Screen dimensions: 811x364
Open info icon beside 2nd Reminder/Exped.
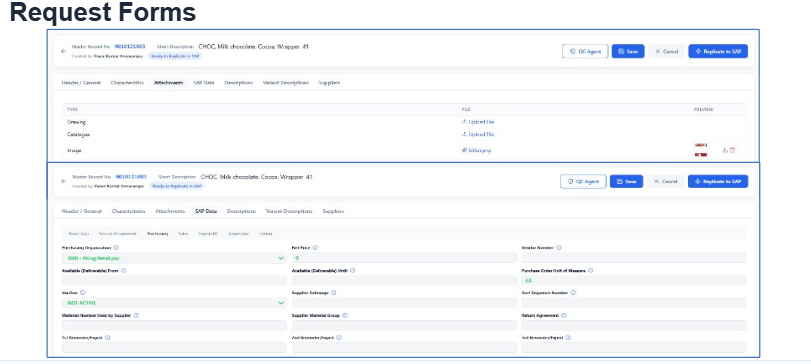pos(338,338)
